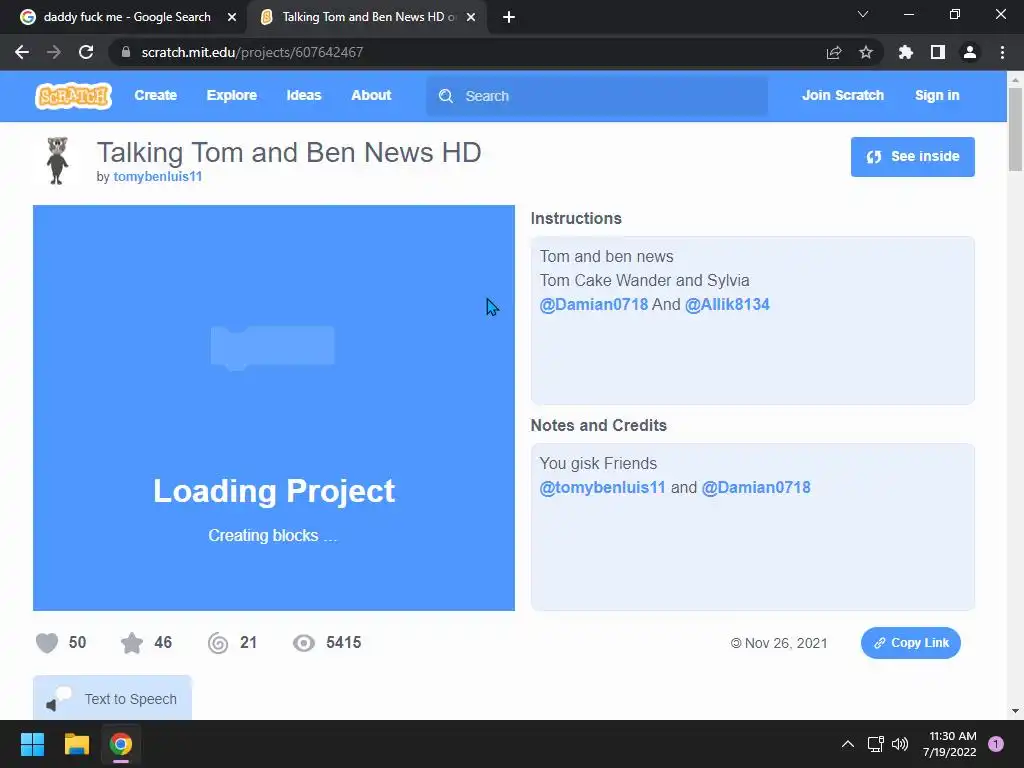Open @Damian0718 link in Notes and Credits

point(756,487)
